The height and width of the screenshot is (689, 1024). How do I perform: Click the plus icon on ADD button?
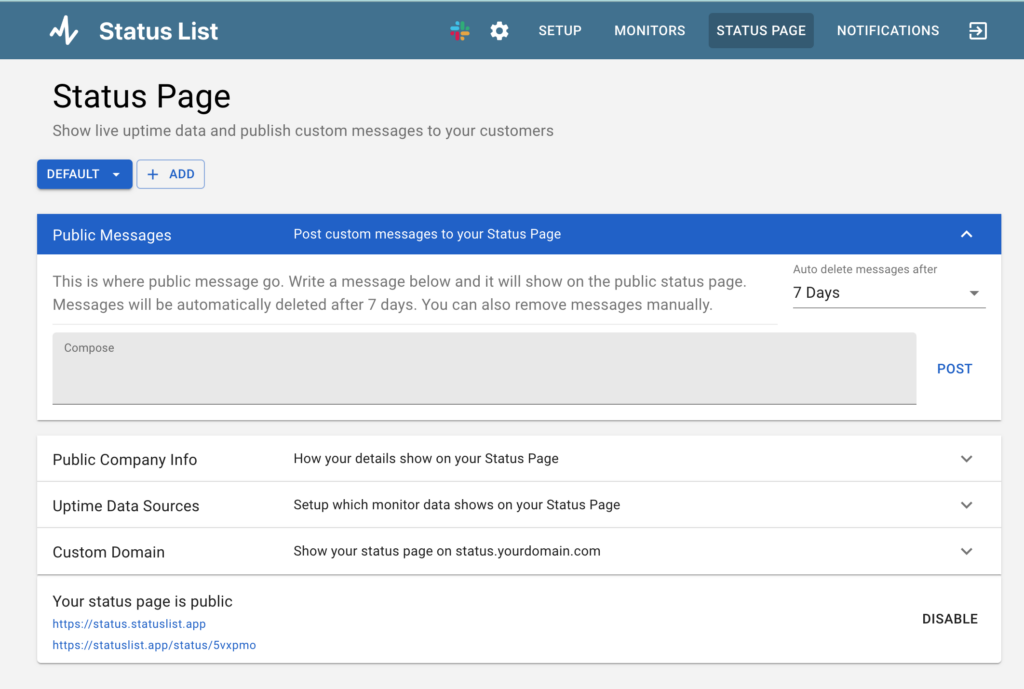(x=153, y=174)
